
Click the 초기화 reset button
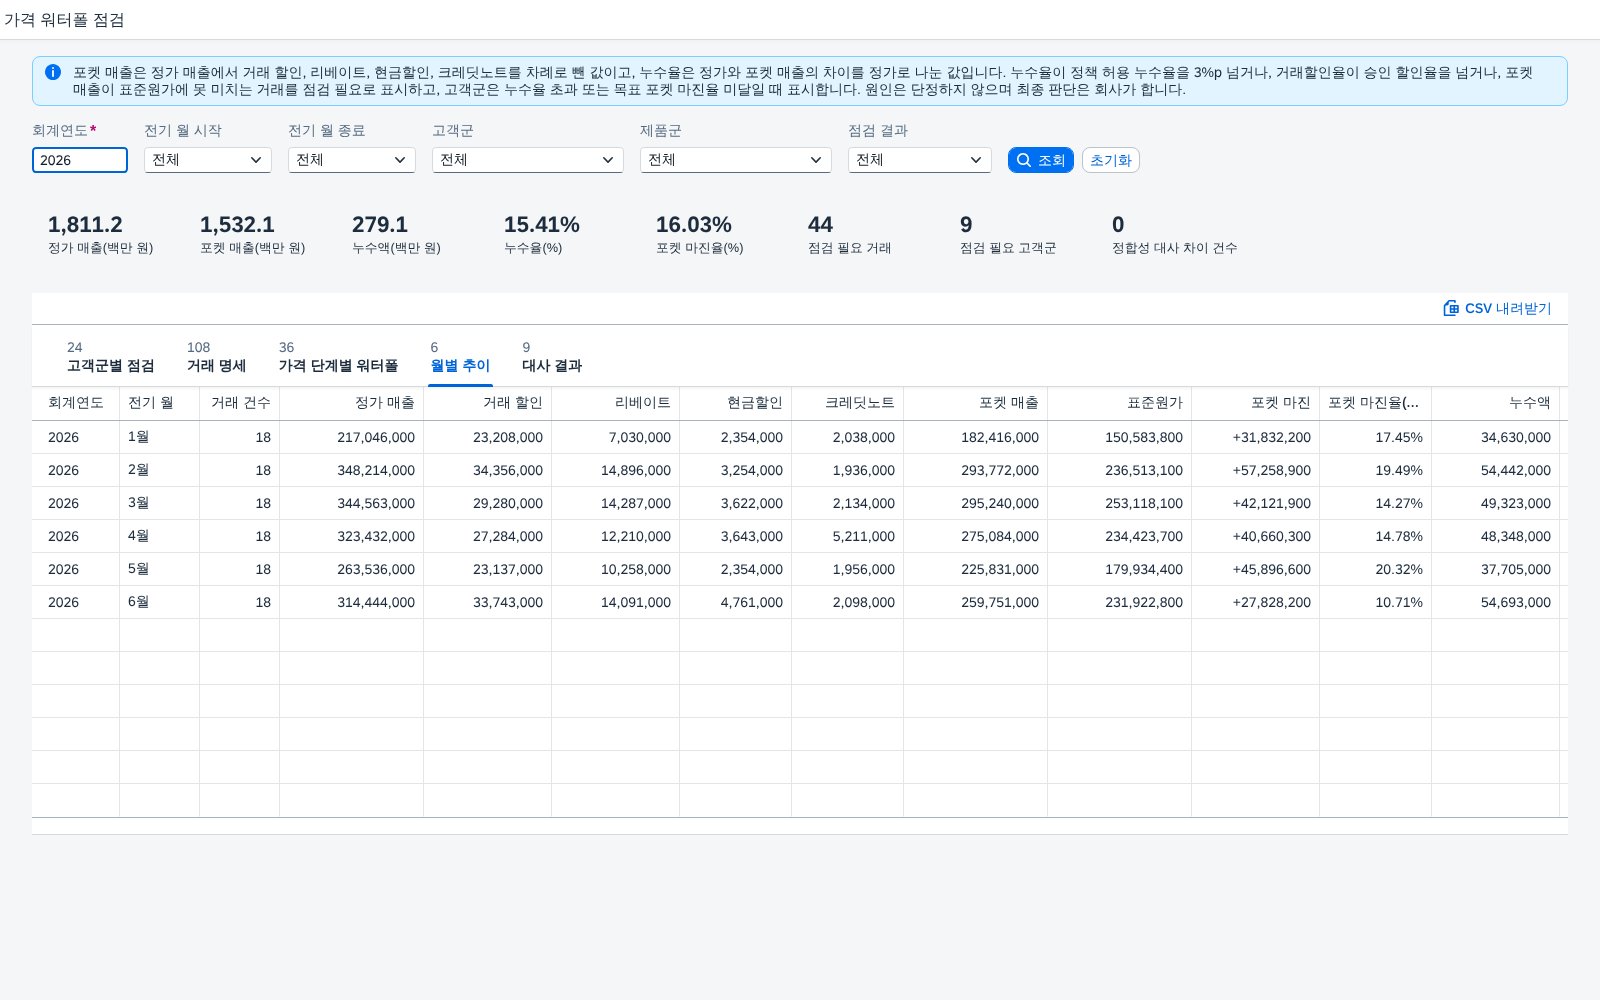click(1111, 160)
